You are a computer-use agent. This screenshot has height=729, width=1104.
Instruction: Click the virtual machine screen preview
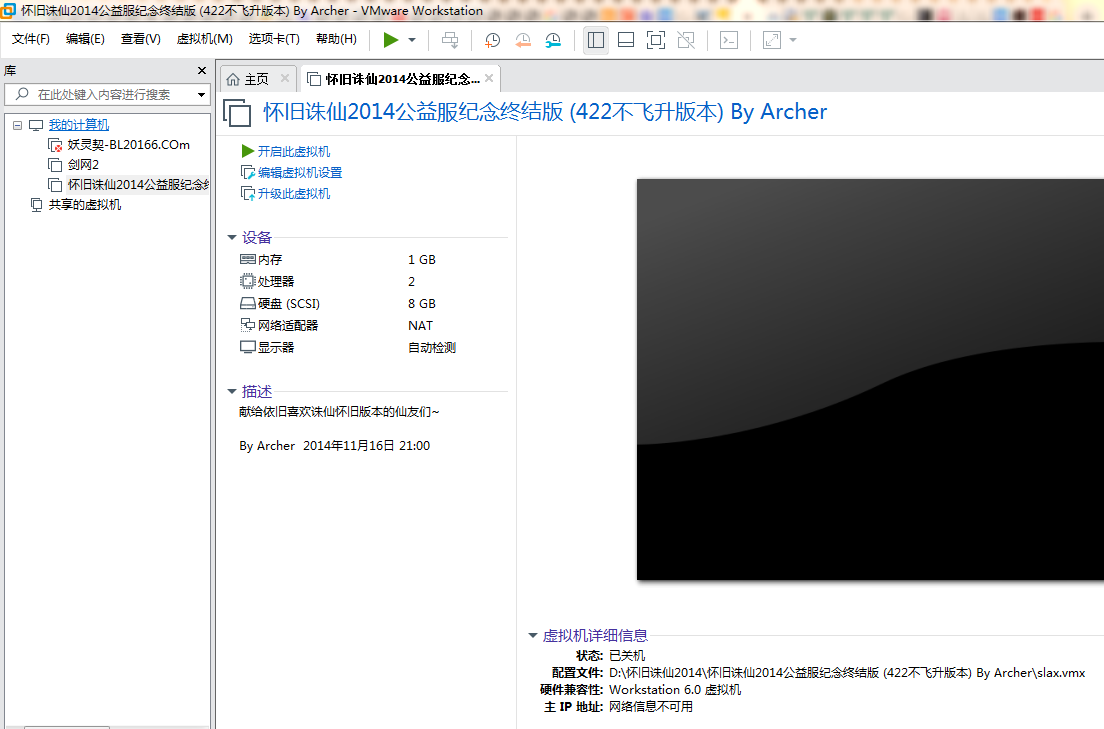(870, 380)
